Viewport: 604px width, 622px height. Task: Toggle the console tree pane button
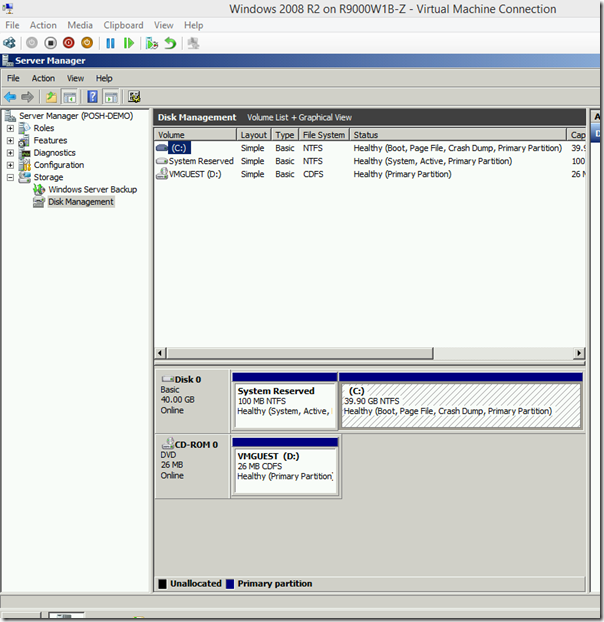click(69, 97)
